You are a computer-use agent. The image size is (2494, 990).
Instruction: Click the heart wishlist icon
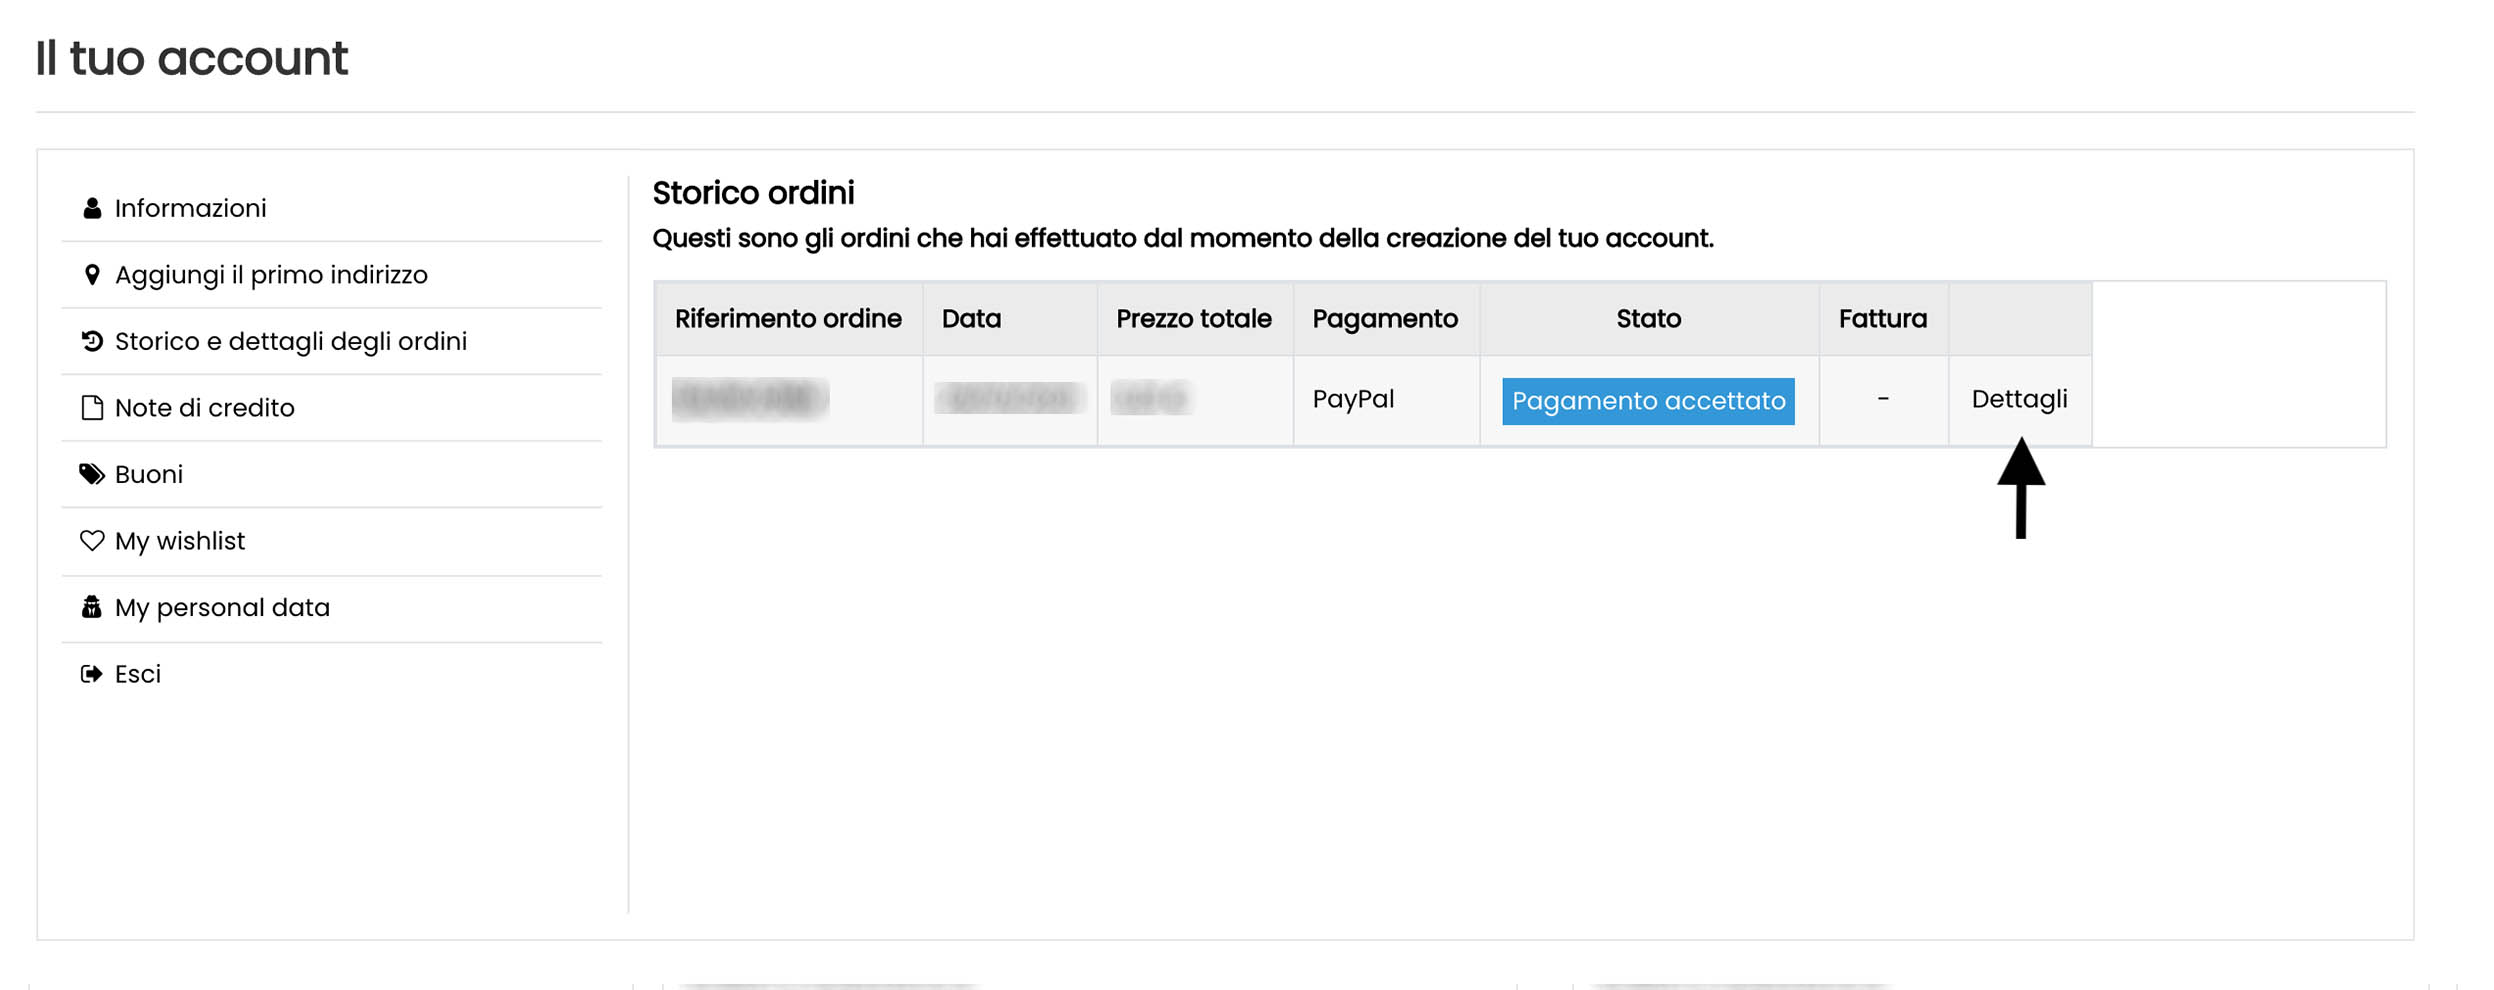92,541
